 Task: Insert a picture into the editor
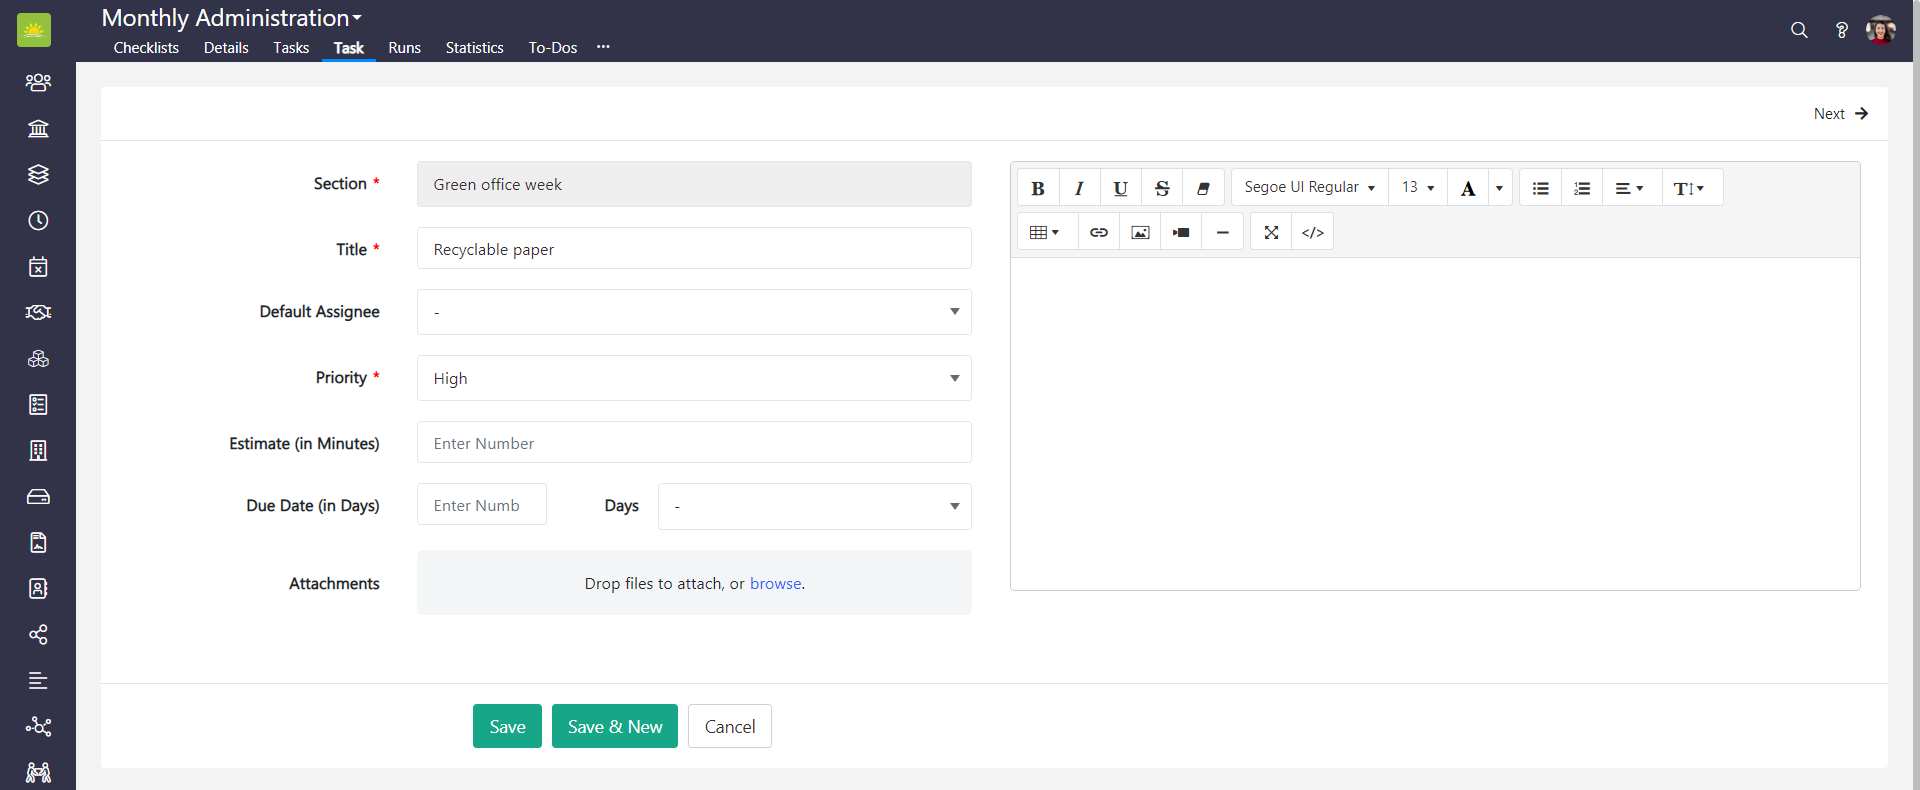coord(1140,232)
